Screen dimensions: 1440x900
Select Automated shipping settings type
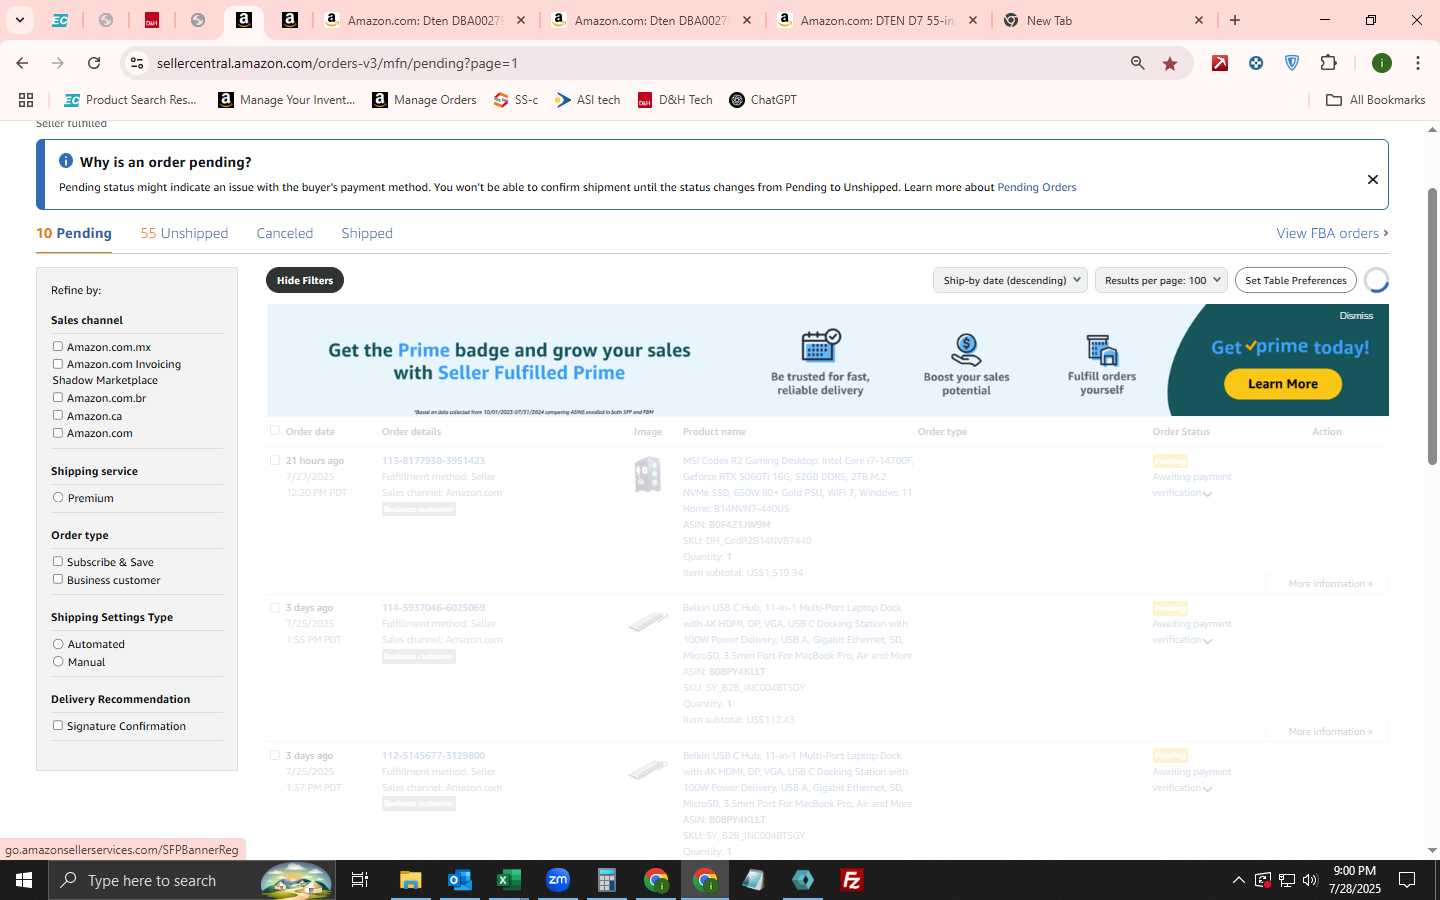click(58, 644)
